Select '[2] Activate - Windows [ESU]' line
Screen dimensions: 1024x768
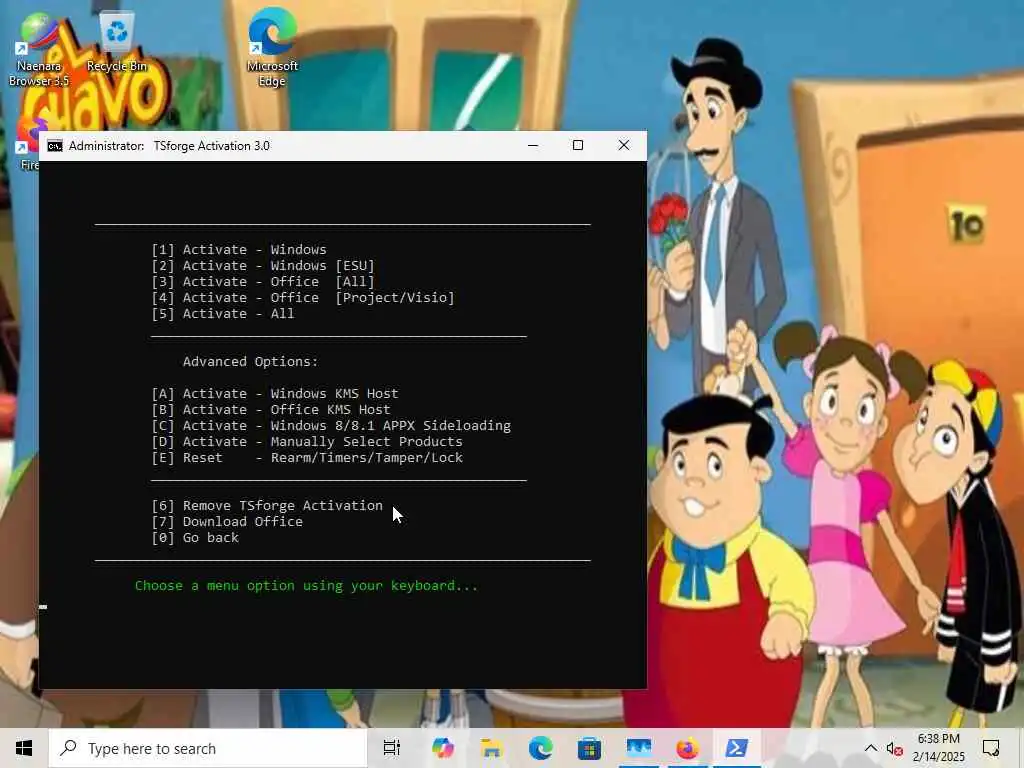coord(263,266)
